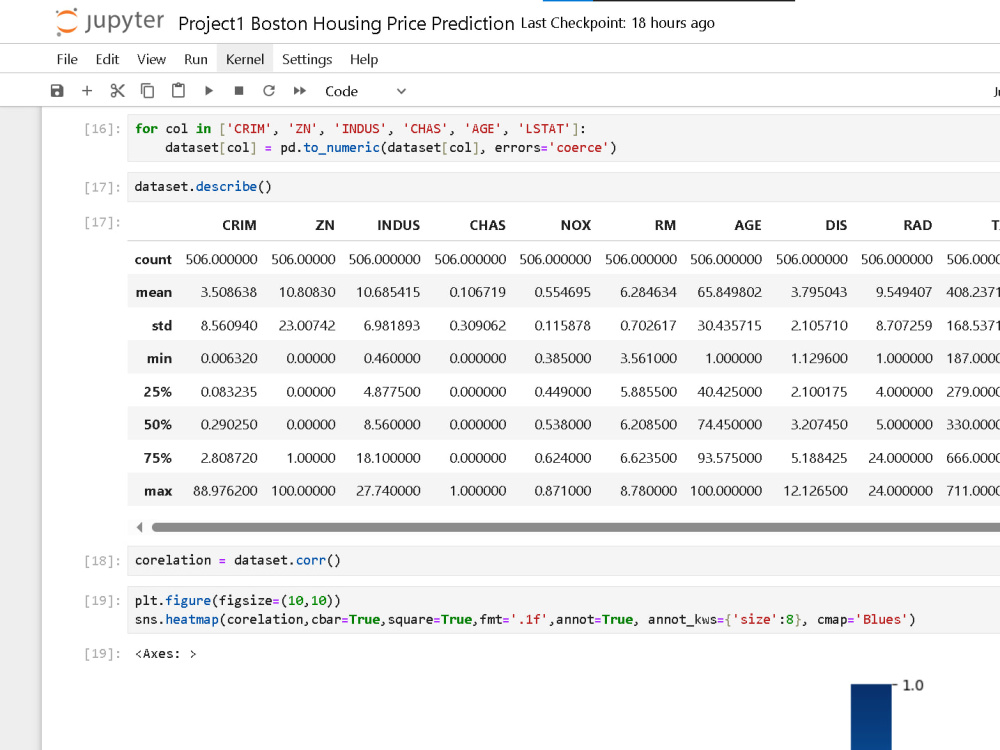Click the heatmap colorbar near the 1.0 label
The image size is (1000, 750).
(x=871, y=717)
